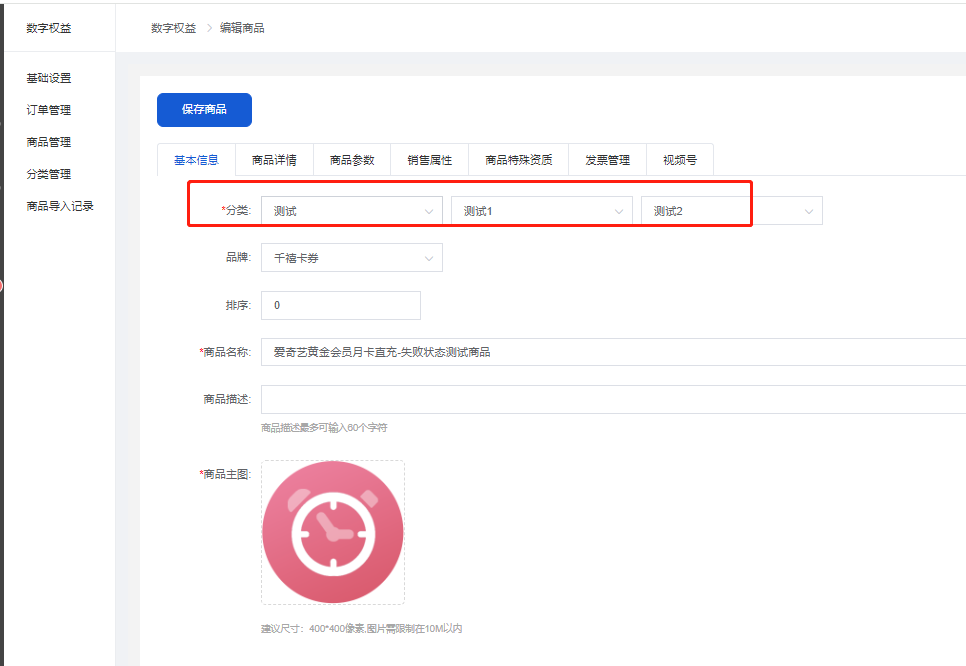Click the 数字权益 breadcrumb link
Screen dimensions: 966x666
[173, 28]
